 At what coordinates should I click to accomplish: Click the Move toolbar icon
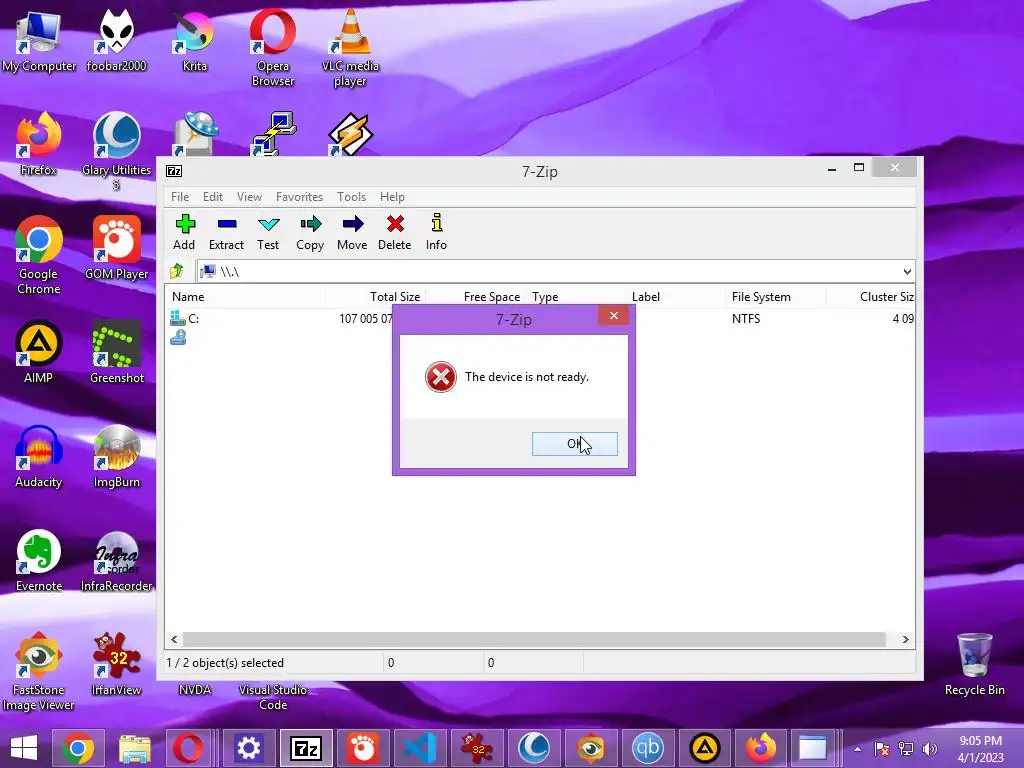352,232
